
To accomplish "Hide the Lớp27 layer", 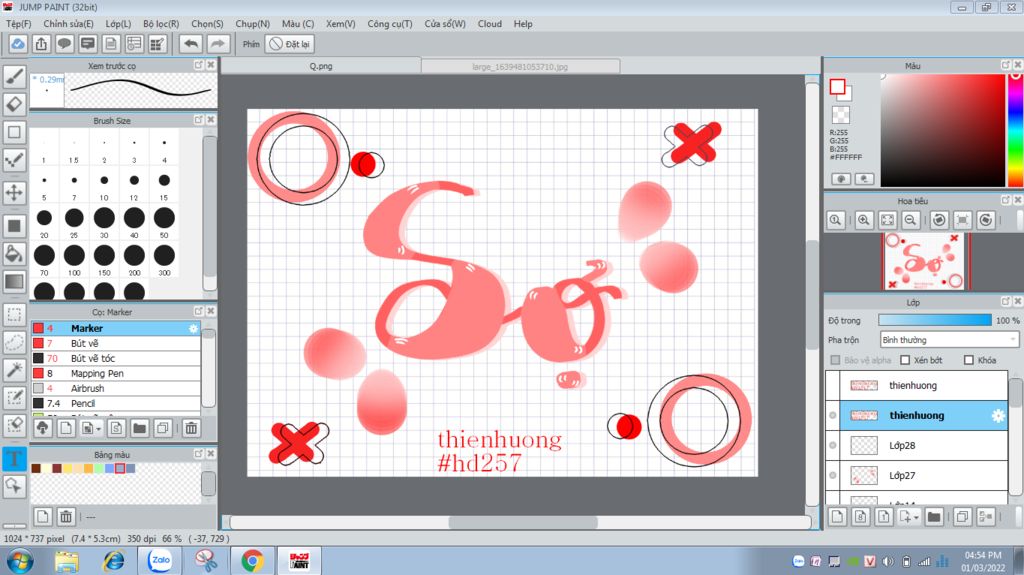I will pyautogui.click(x=833, y=476).
